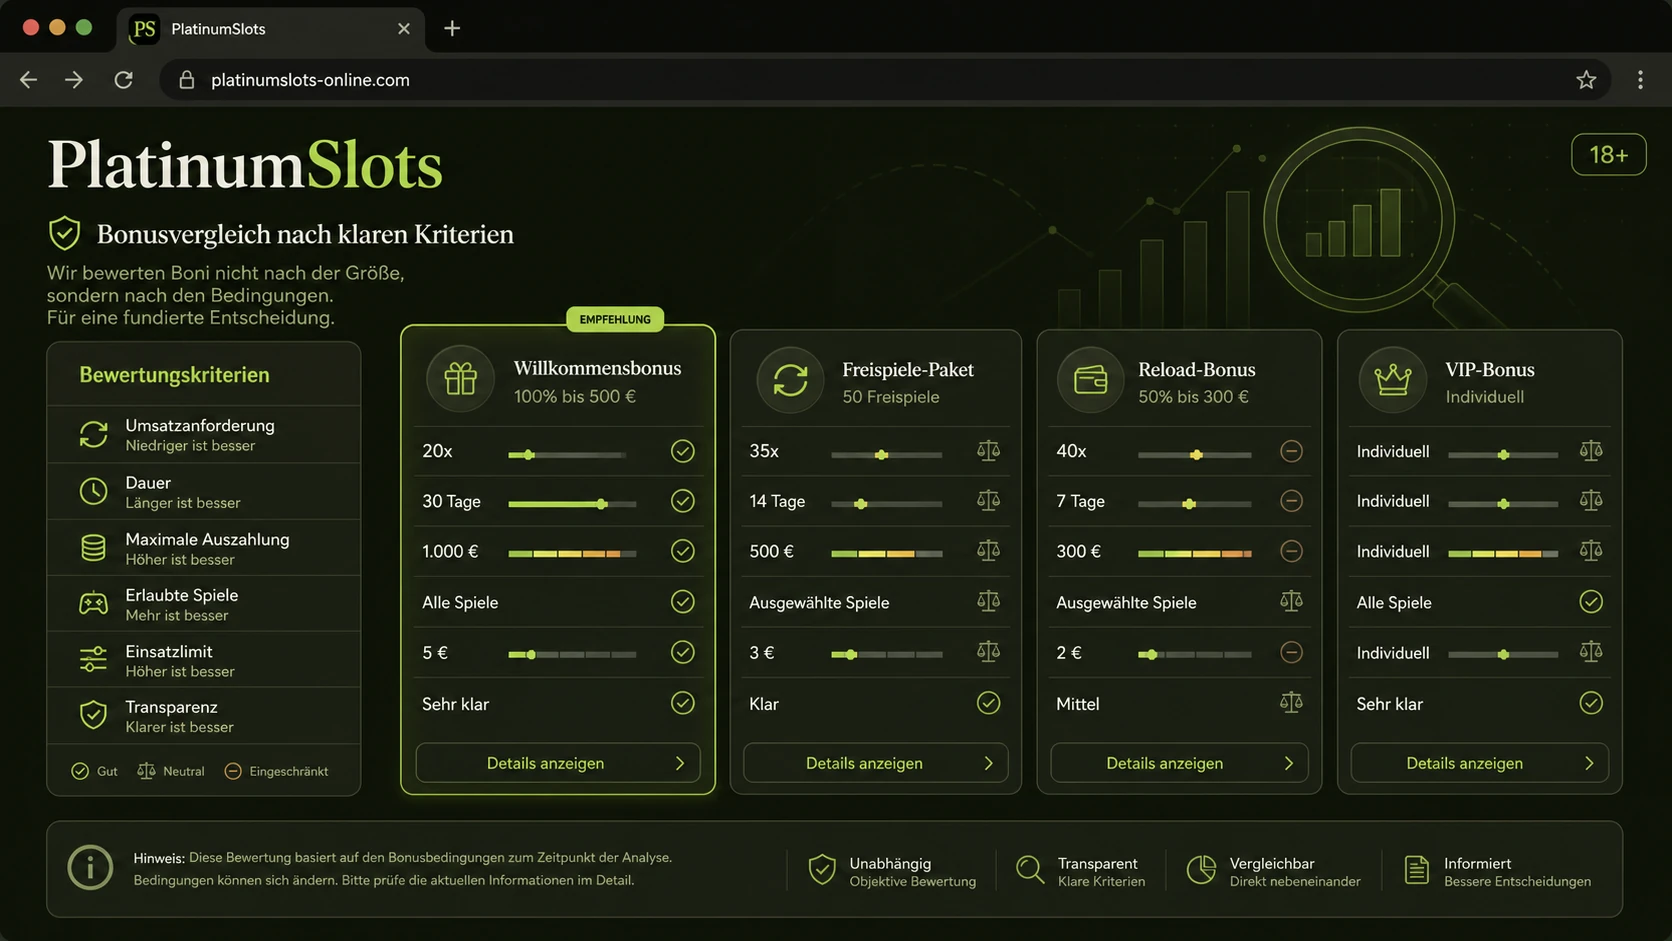
Task: Click the colored bar in the 500 € row
Action: (x=886, y=554)
